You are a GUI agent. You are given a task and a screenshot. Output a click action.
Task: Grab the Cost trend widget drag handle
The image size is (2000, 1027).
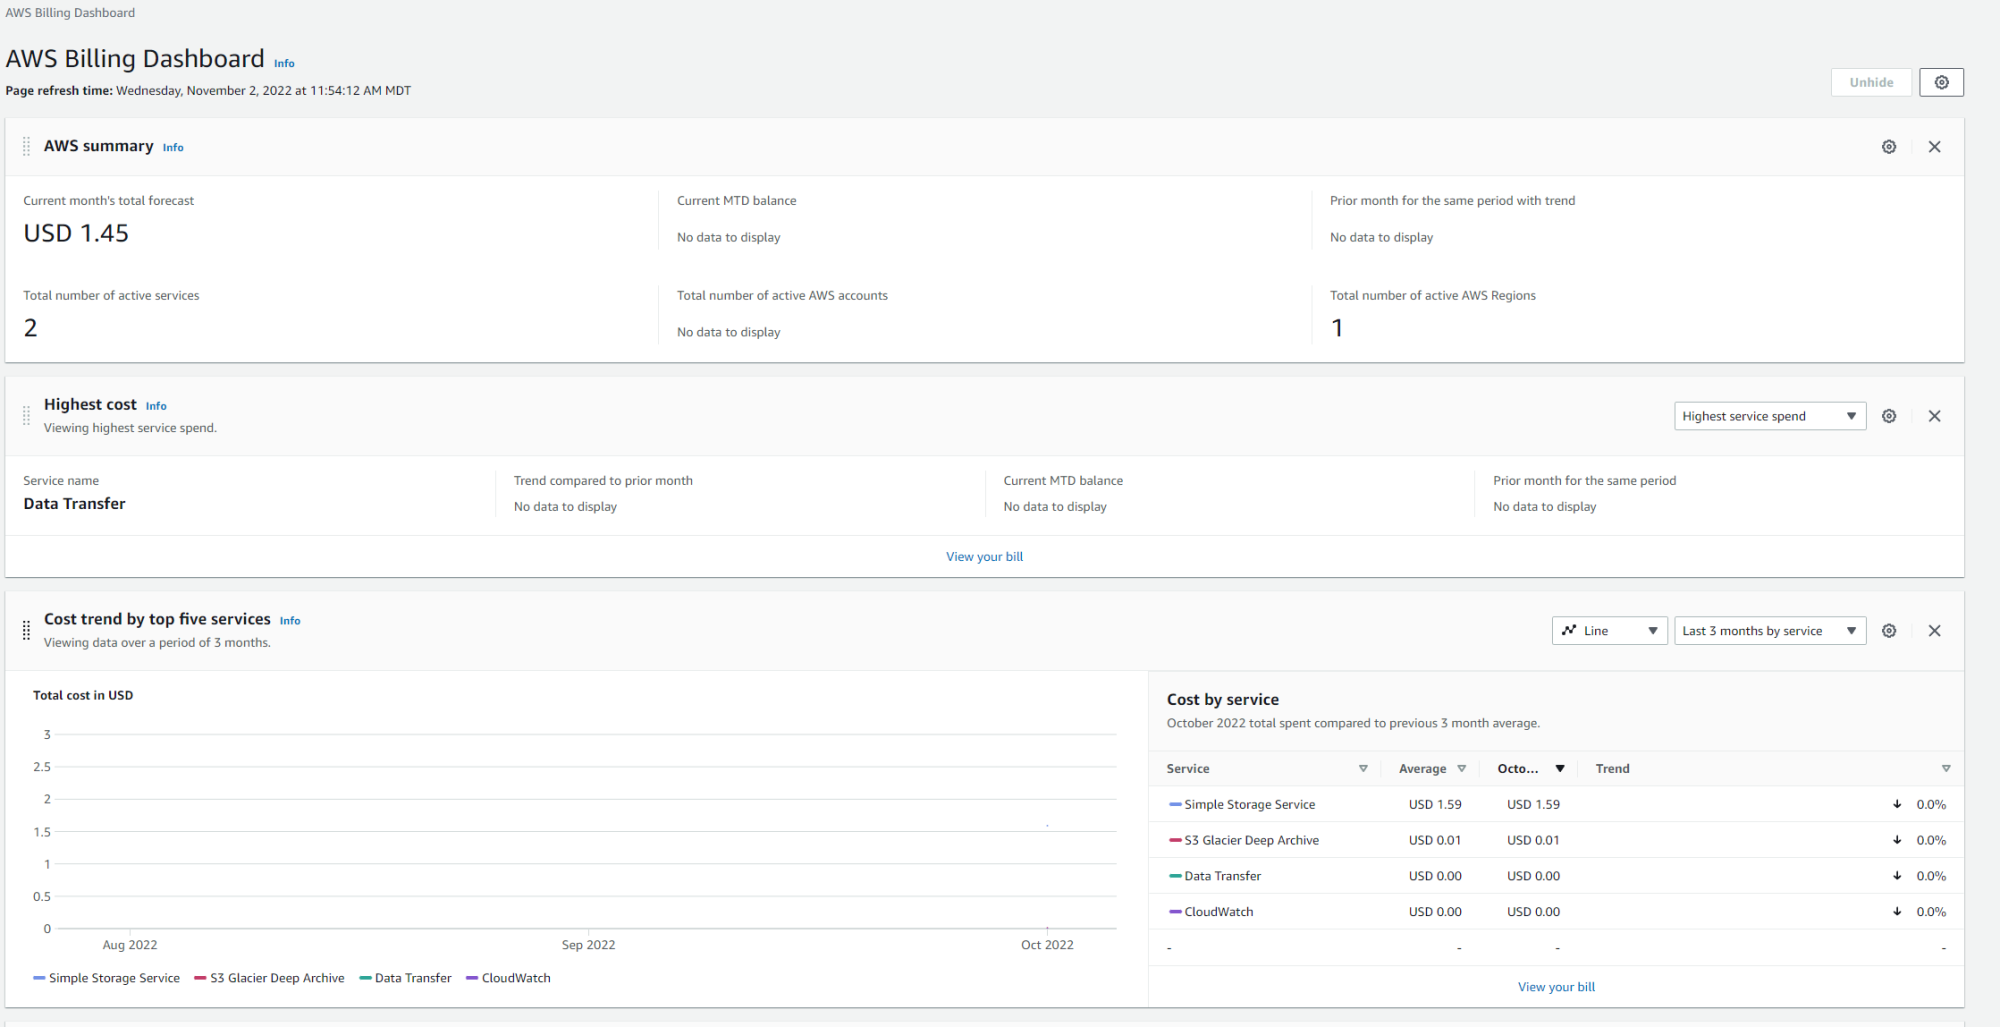pyautogui.click(x=26, y=630)
